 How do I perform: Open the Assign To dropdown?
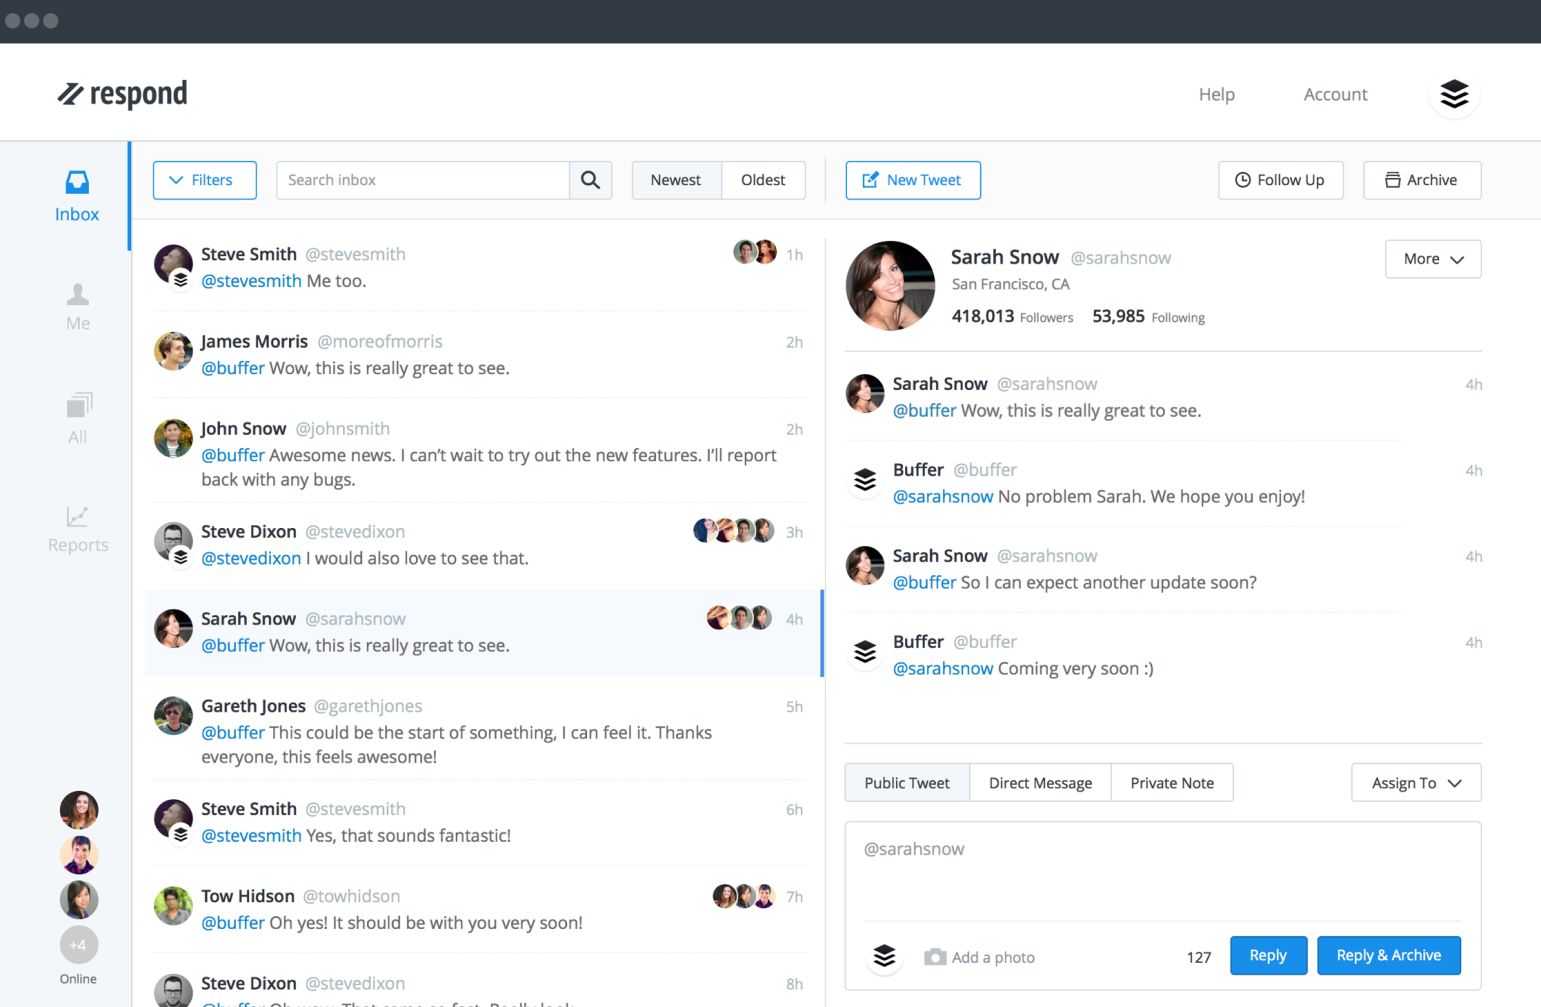point(1416,783)
